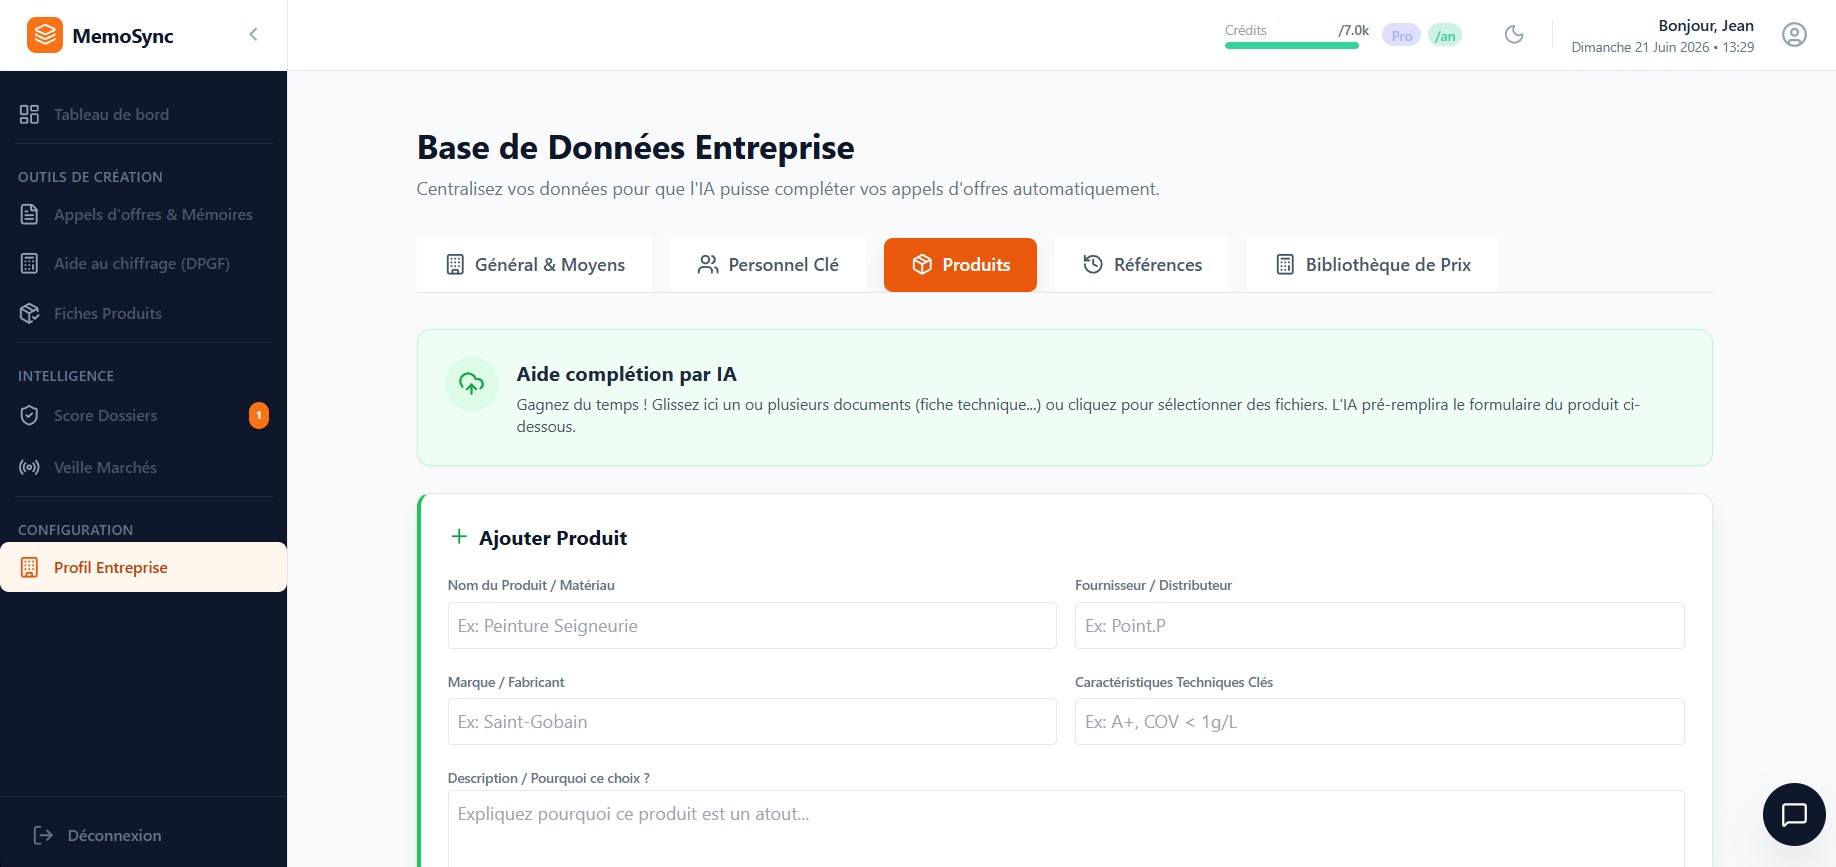Click the Aide au chiffrage calculator icon
Viewport: 1836px width, 867px height.
29,263
